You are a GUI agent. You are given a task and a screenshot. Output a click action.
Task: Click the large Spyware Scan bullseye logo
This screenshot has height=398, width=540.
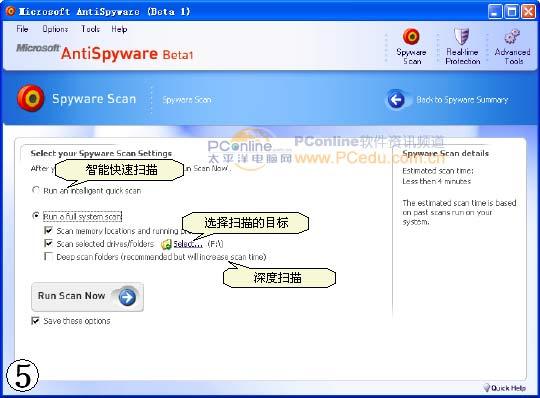pos(31,98)
